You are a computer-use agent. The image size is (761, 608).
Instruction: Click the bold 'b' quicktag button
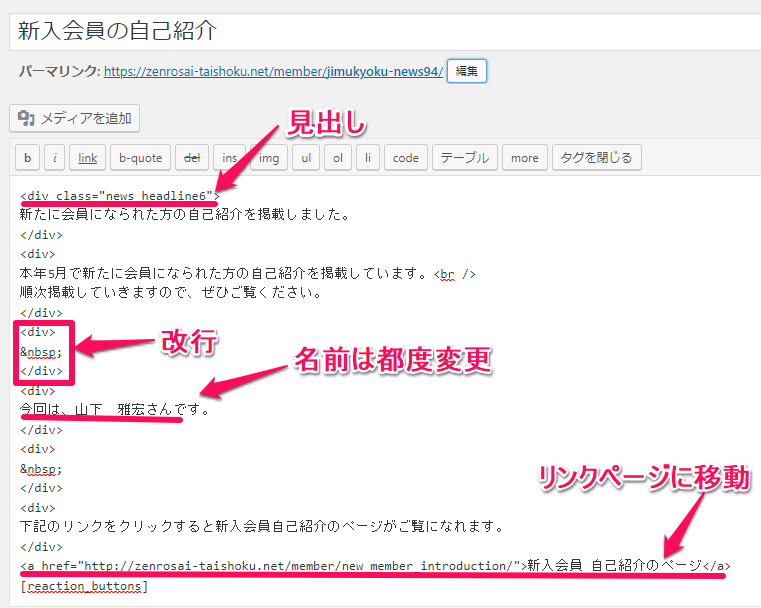[x=27, y=158]
